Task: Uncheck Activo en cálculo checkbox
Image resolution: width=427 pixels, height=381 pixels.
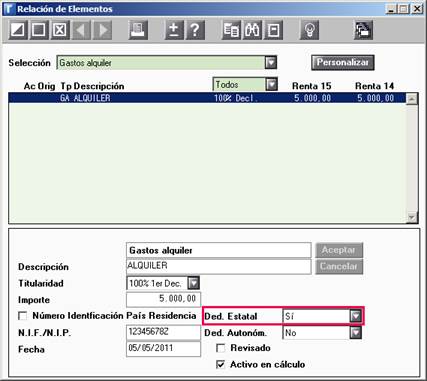Action: tap(221, 365)
